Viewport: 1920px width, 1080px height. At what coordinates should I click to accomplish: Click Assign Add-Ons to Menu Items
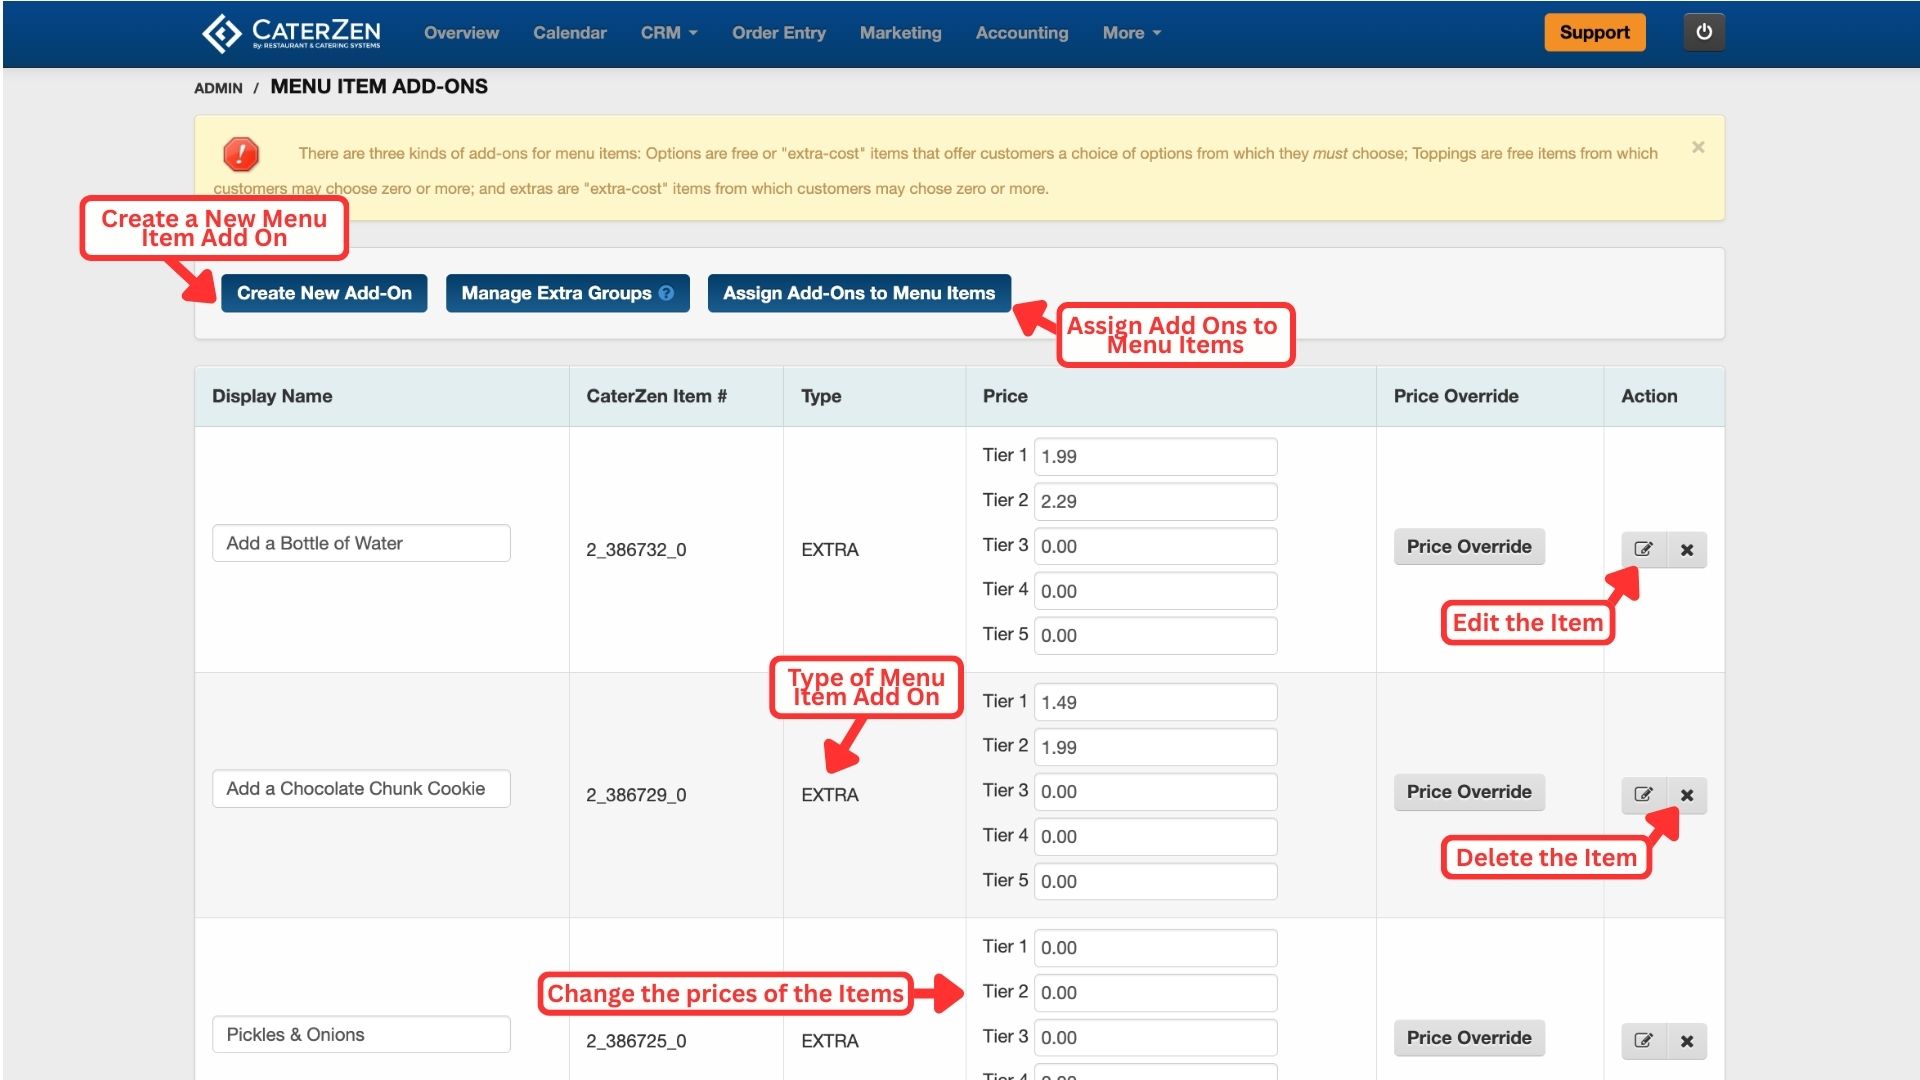point(858,293)
